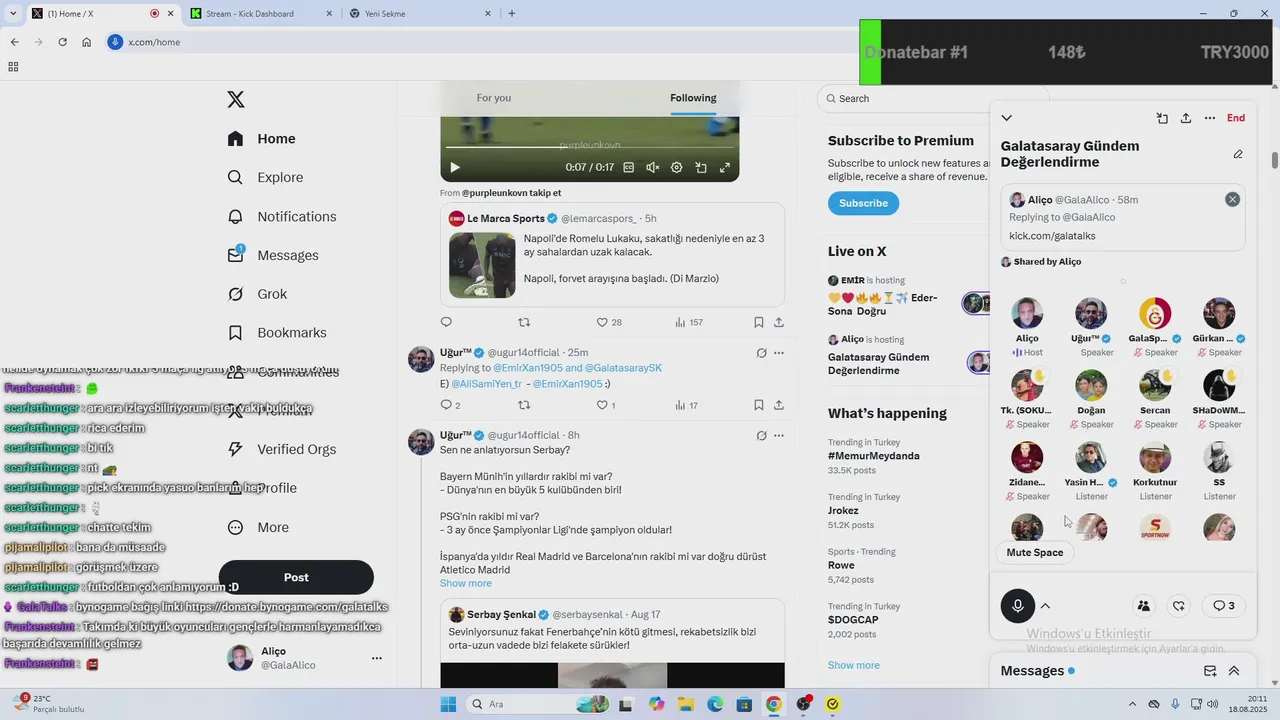Open video playback settings gear
Viewport: 1280px width, 720px height.
tap(677, 168)
